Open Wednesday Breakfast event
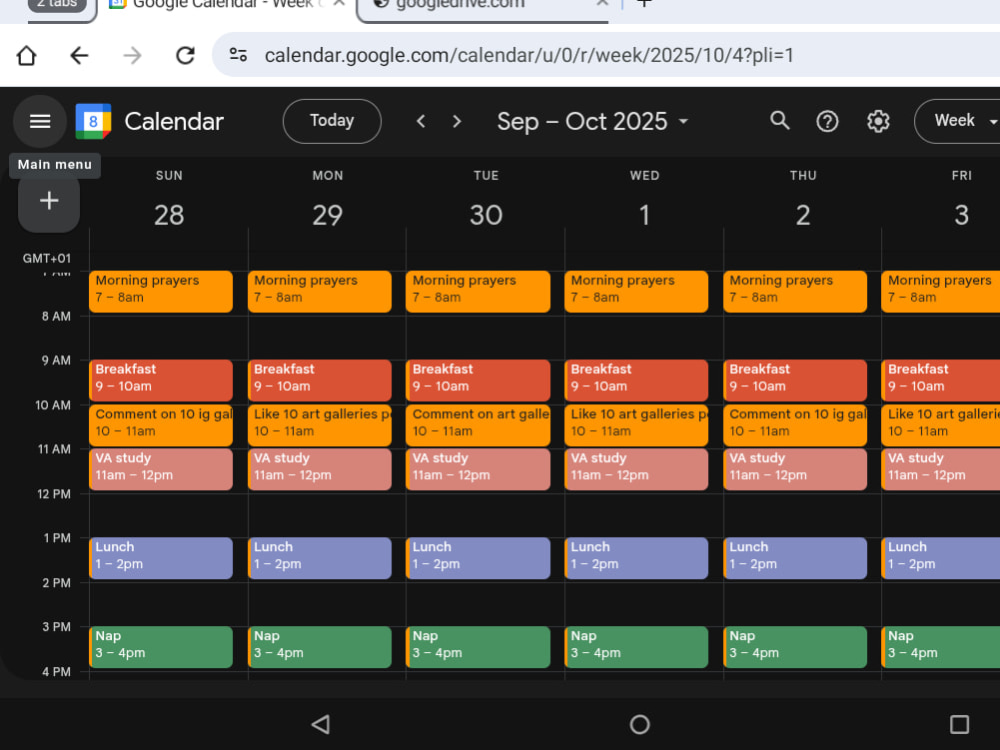Screen dimensions: 1000x750 pyautogui.click(x=636, y=380)
